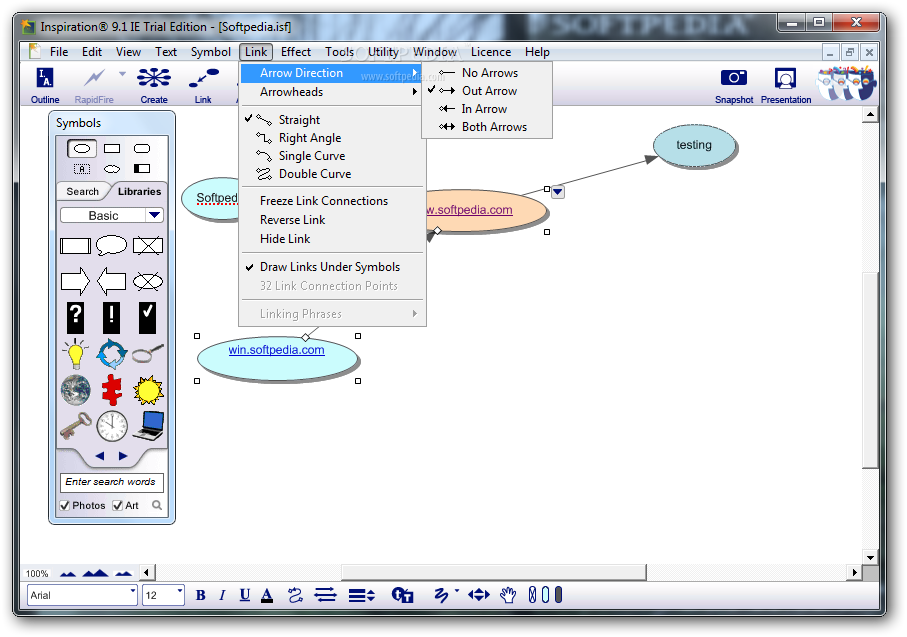Apply italic formatting button
Screen dimensions: 907x637
(x=222, y=595)
